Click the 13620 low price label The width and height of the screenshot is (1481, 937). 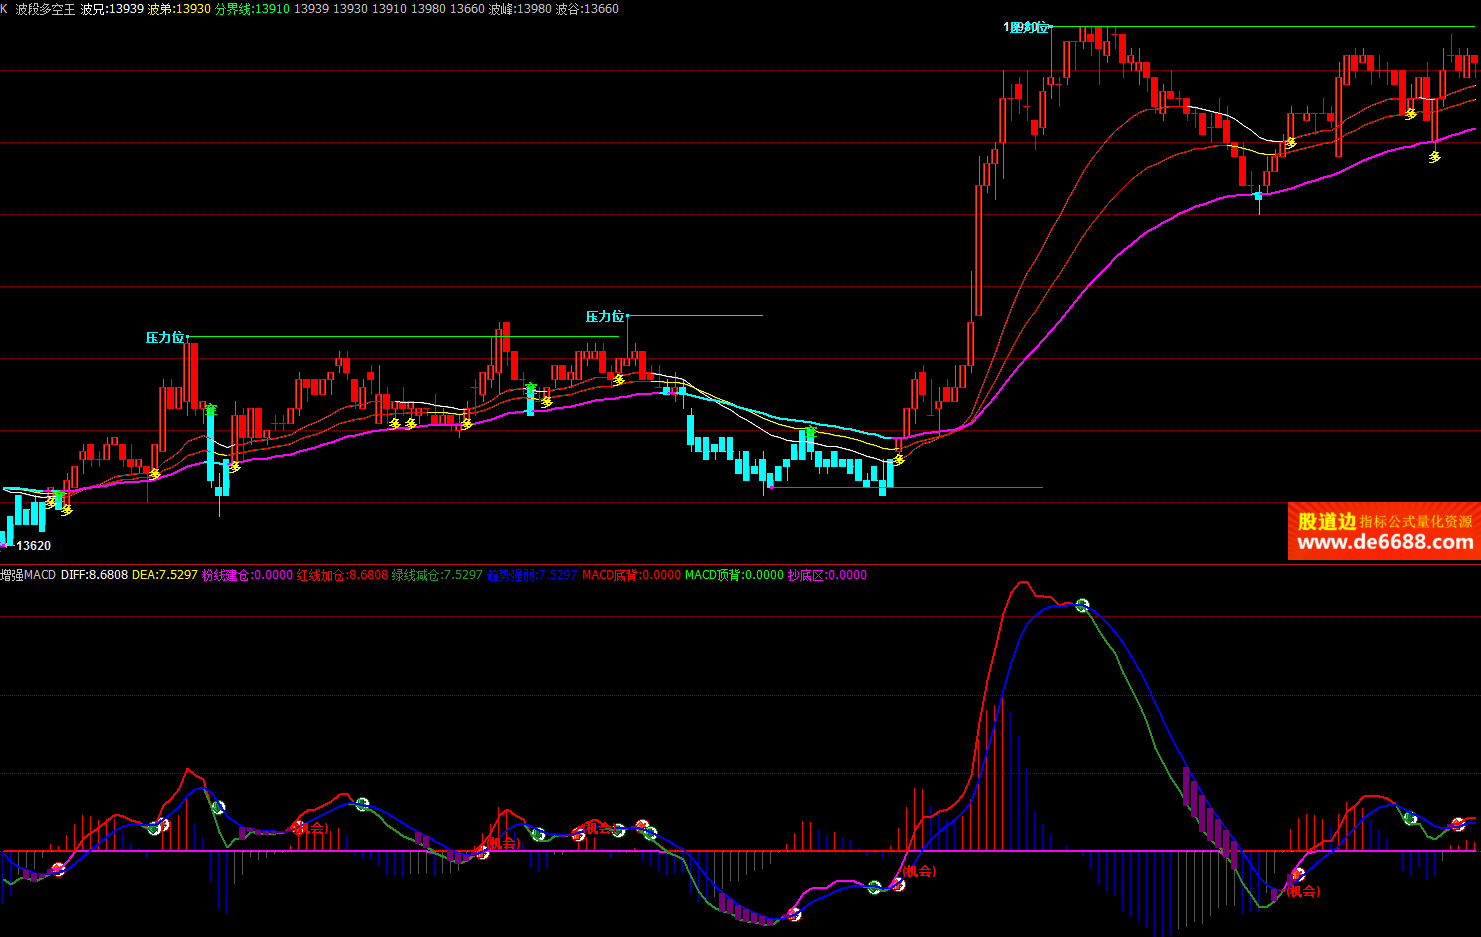[33, 545]
